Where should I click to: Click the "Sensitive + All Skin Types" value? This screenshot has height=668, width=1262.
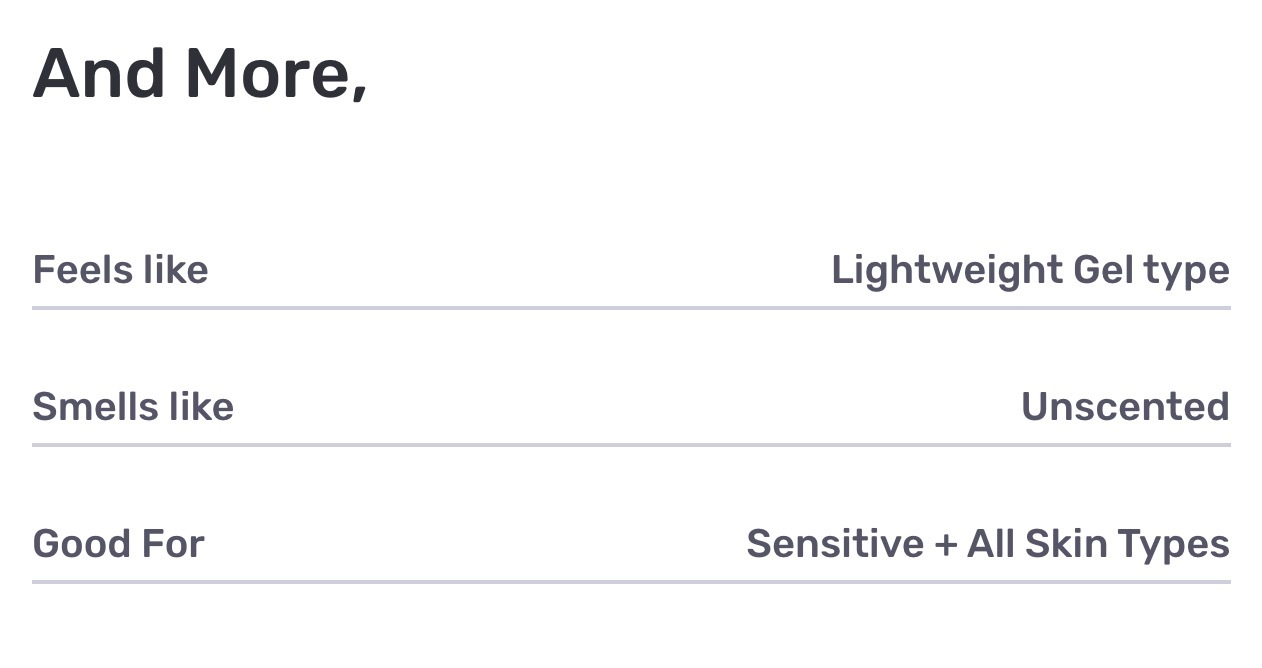click(988, 545)
